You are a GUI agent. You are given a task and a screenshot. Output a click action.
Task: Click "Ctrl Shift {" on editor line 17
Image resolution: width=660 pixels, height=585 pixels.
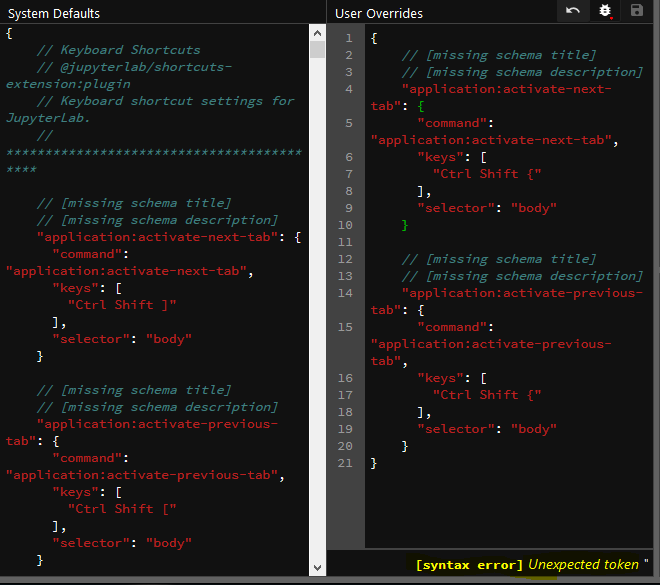pyautogui.click(x=487, y=395)
